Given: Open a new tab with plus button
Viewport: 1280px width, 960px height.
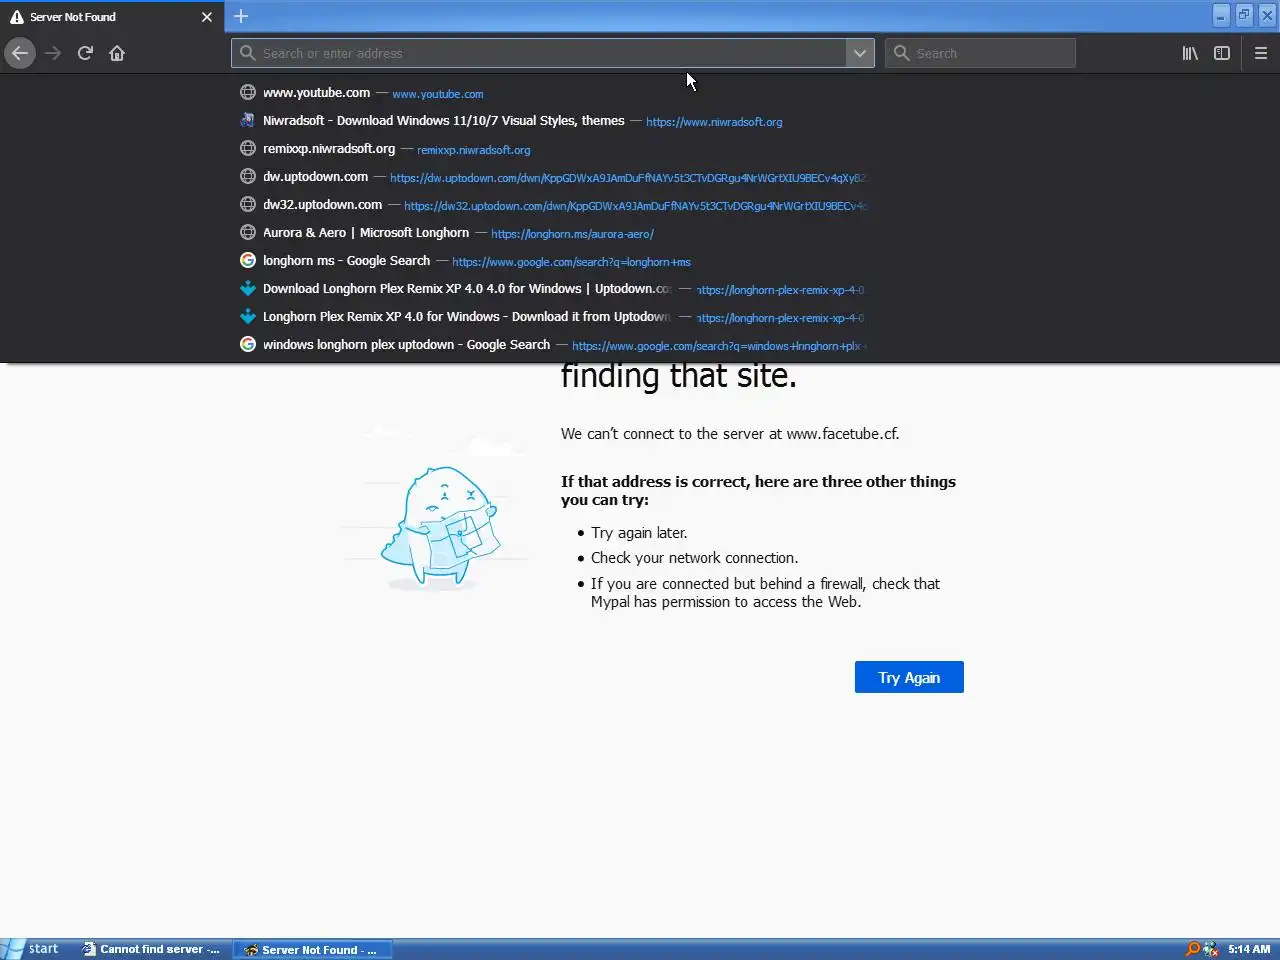Looking at the screenshot, I should click(241, 16).
